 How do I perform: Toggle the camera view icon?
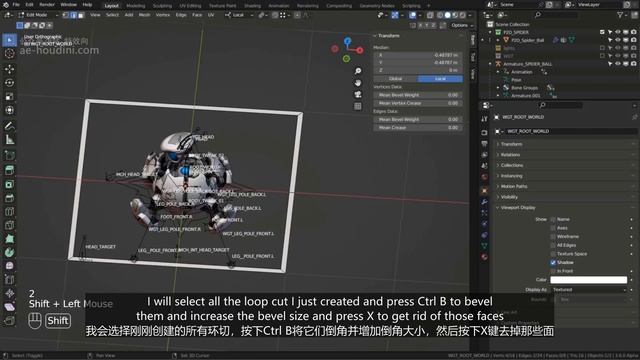pos(358,95)
